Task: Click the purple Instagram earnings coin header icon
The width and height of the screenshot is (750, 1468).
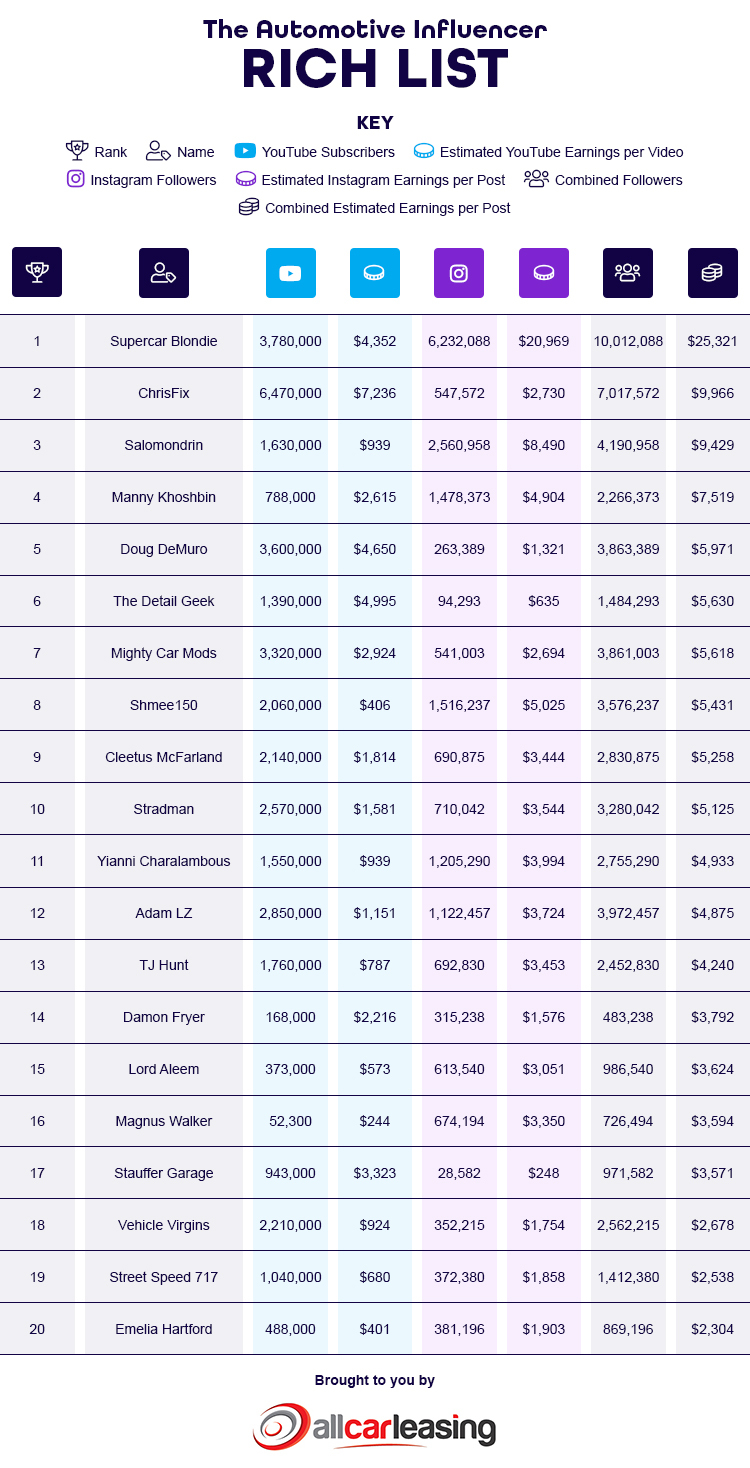Action: (544, 272)
